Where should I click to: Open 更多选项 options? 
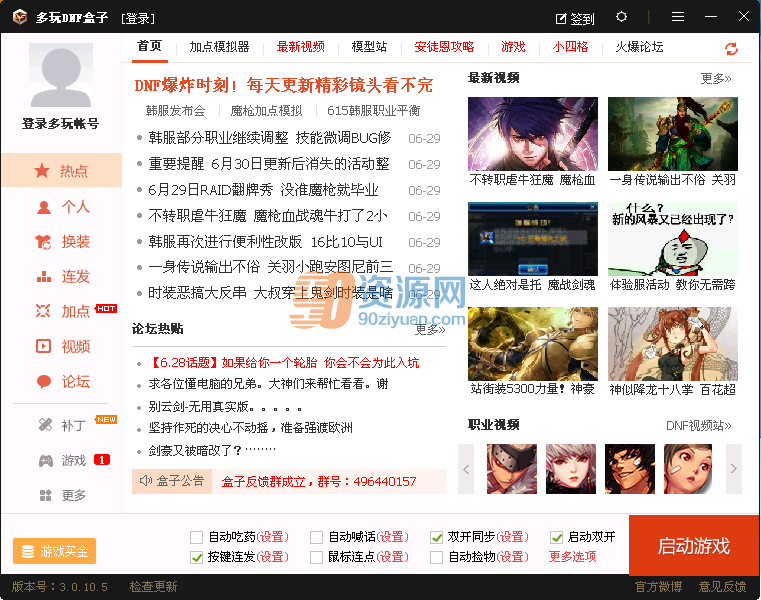572,557
